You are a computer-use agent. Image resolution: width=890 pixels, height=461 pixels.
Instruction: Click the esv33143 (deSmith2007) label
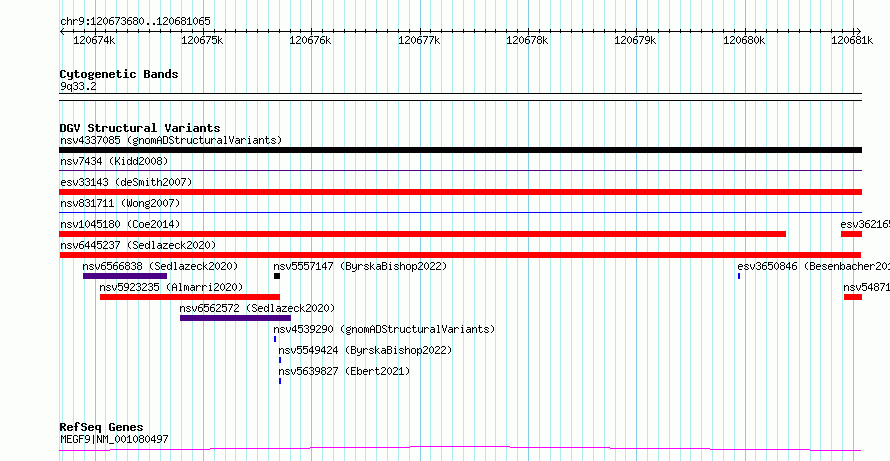[x=126, y=182]
